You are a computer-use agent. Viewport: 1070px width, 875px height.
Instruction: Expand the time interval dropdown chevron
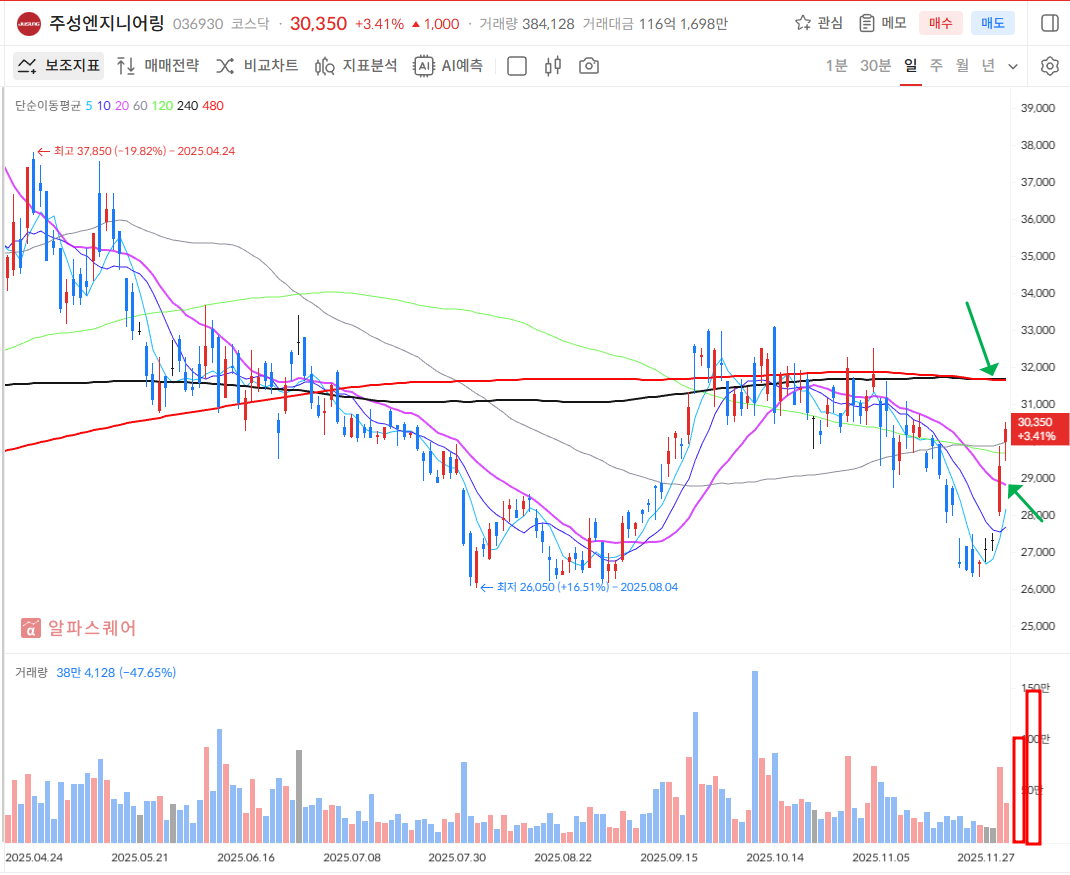pyautogui.click(x=1013, y=66)
